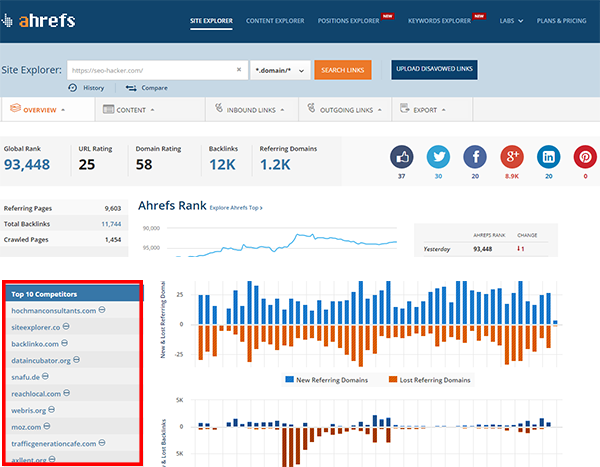Image resolution: width=600 pixels, height=467 pixels.
Task: Expand the Inbound Links dropdown
Action: coord(251,110)
